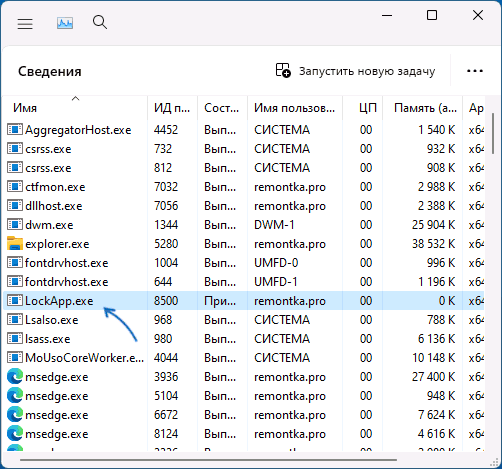Click the horizontal scrollbar thumb
502x469 pixels.
pyautogui.click(x=208, y=460)
